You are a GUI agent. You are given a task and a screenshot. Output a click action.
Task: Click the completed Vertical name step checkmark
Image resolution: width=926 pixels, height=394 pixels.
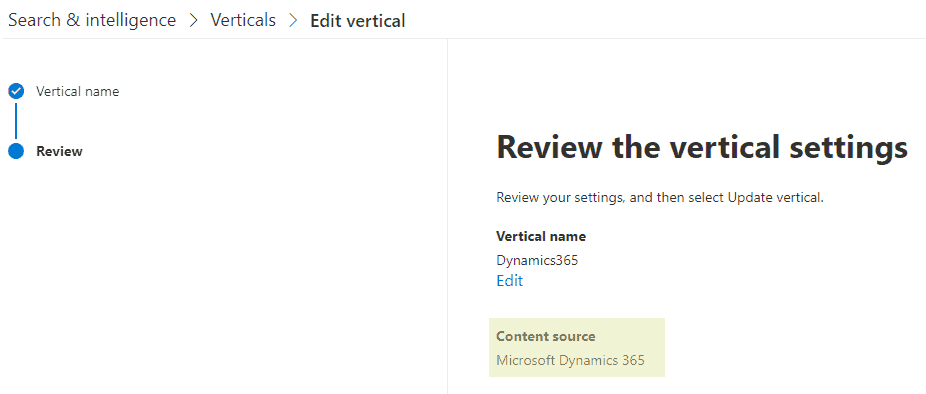(16, 92)
